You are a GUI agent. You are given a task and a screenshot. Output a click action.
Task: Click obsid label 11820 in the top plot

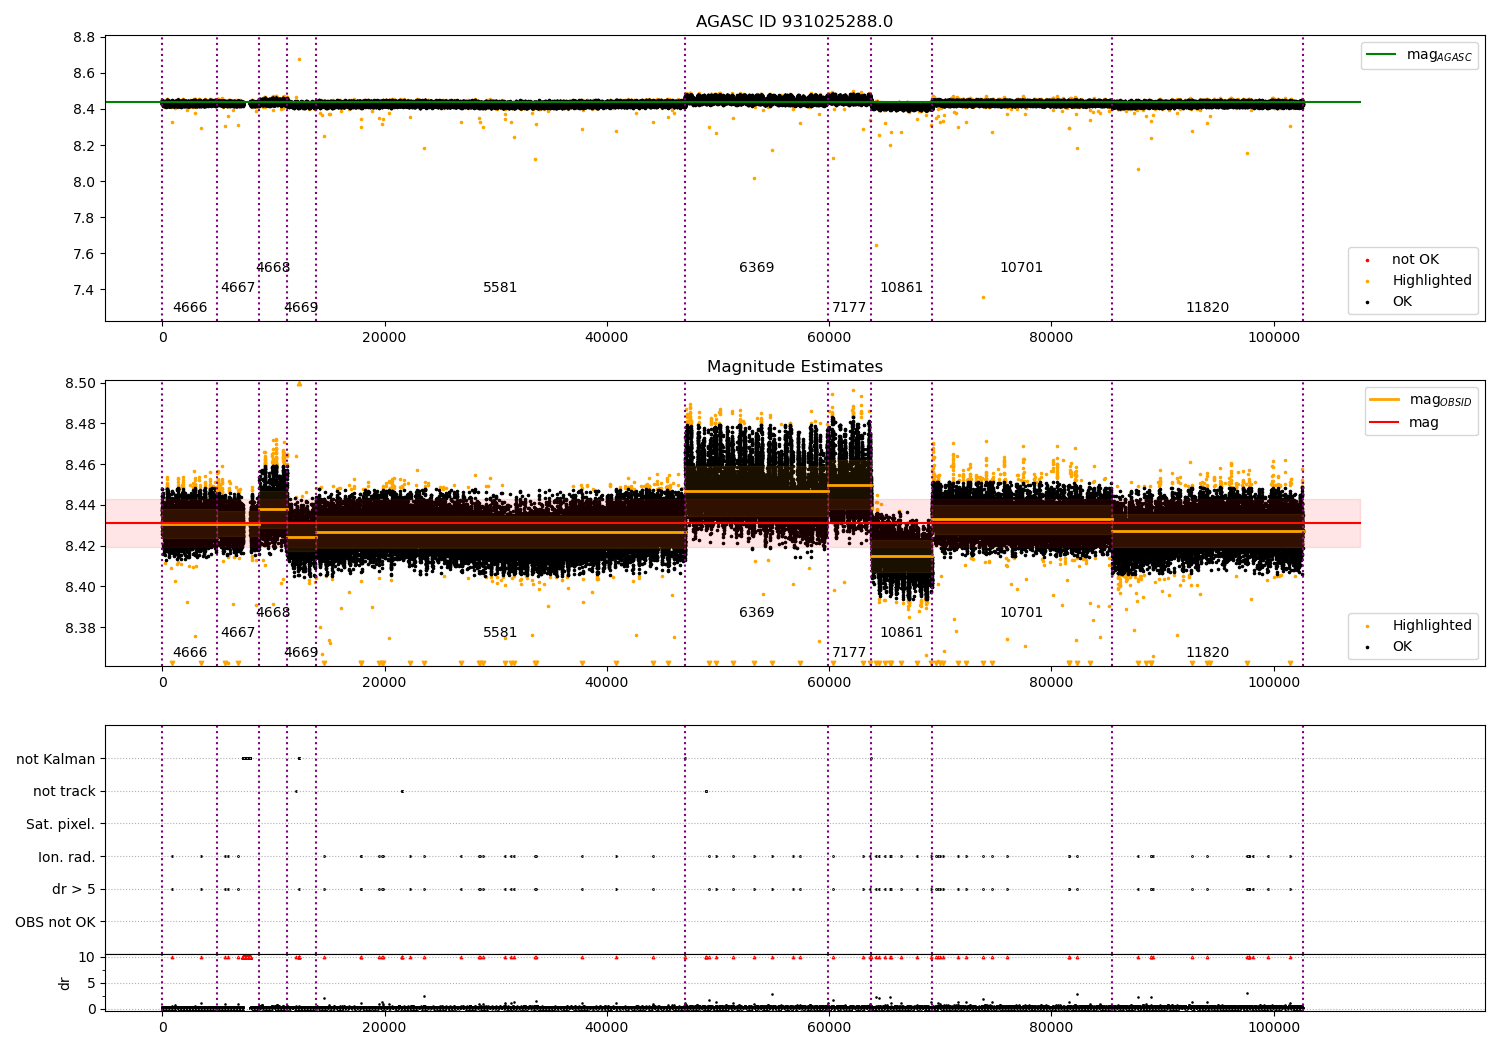1208,308
